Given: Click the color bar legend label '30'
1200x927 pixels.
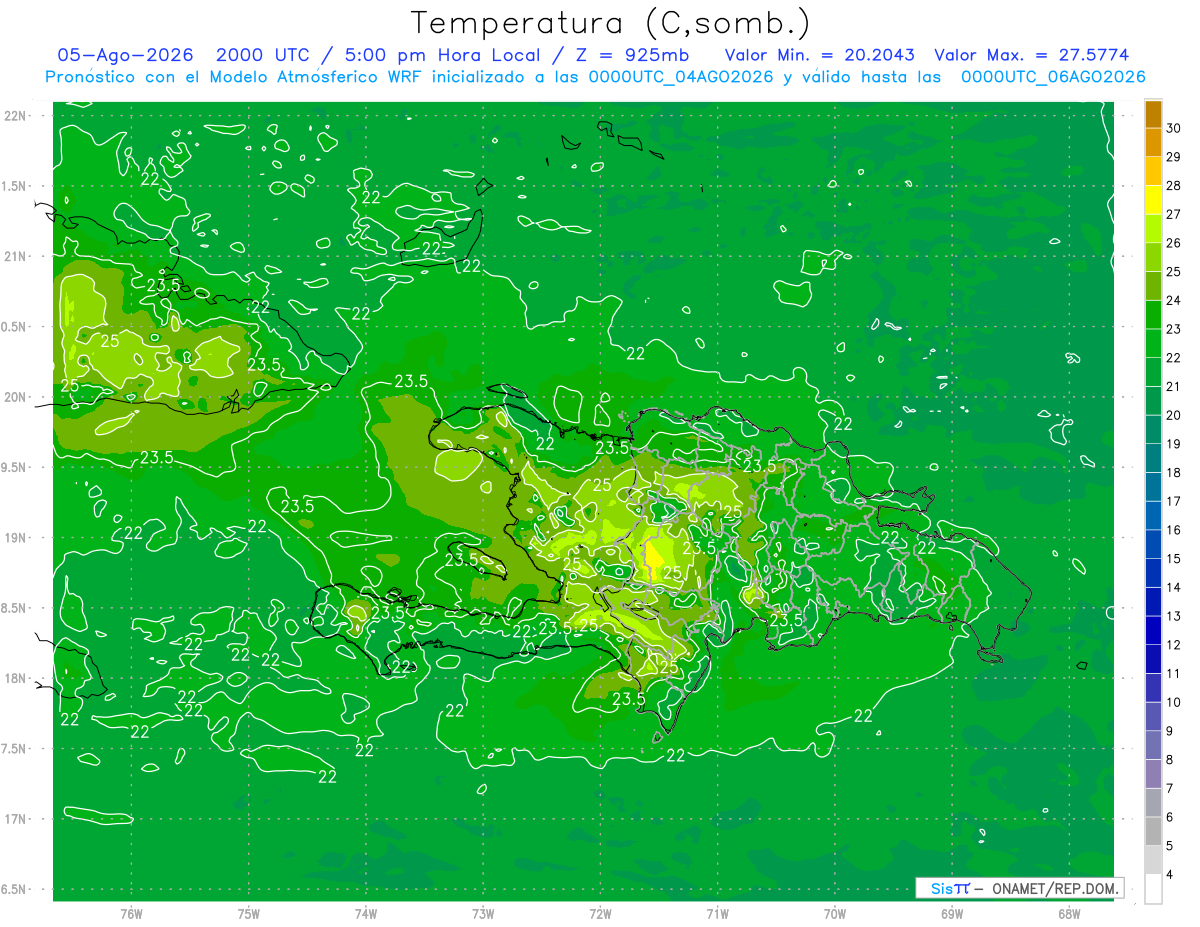Looking at the screenshot, I should point(1173,128).
